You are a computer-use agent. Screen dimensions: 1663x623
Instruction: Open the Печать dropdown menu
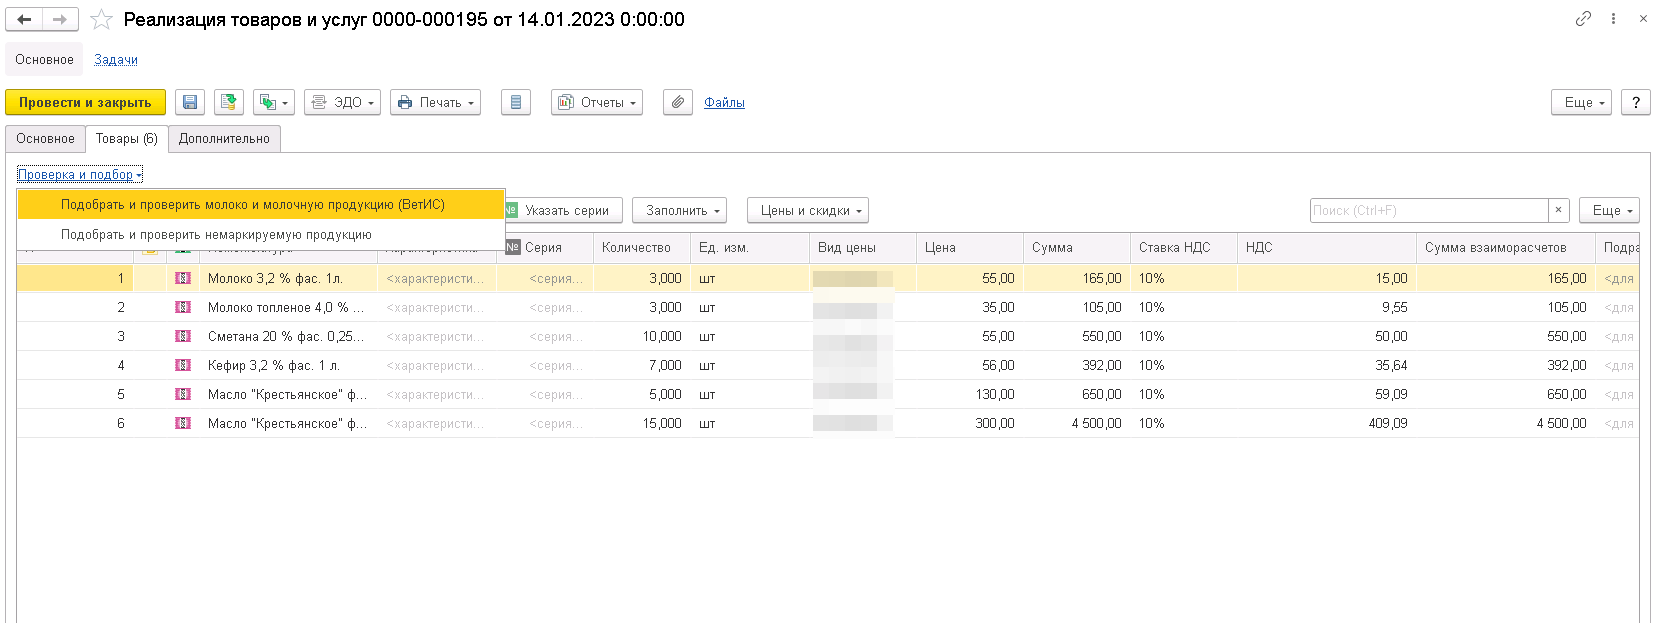click(435, 102)
